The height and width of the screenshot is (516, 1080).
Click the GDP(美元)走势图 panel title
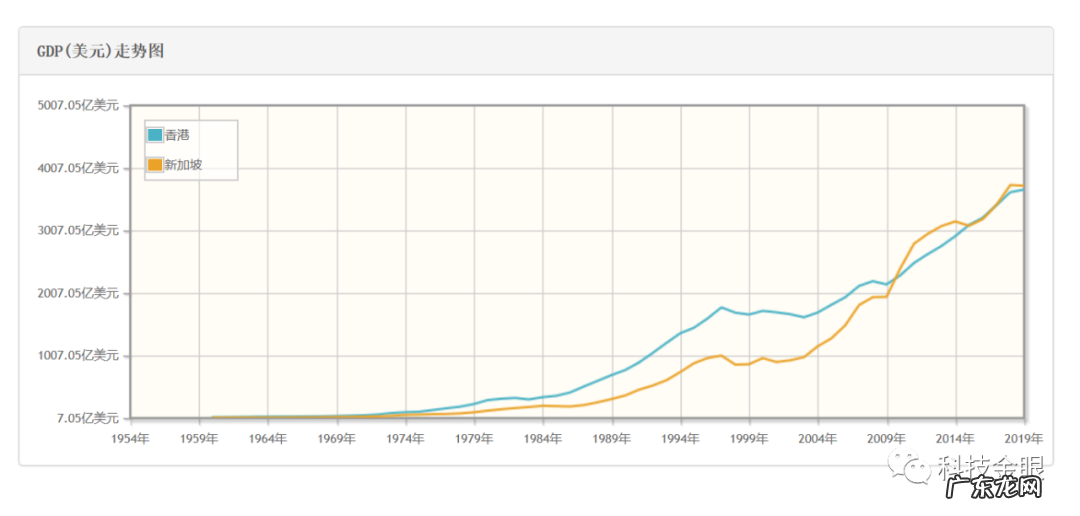tap(100, 51)
